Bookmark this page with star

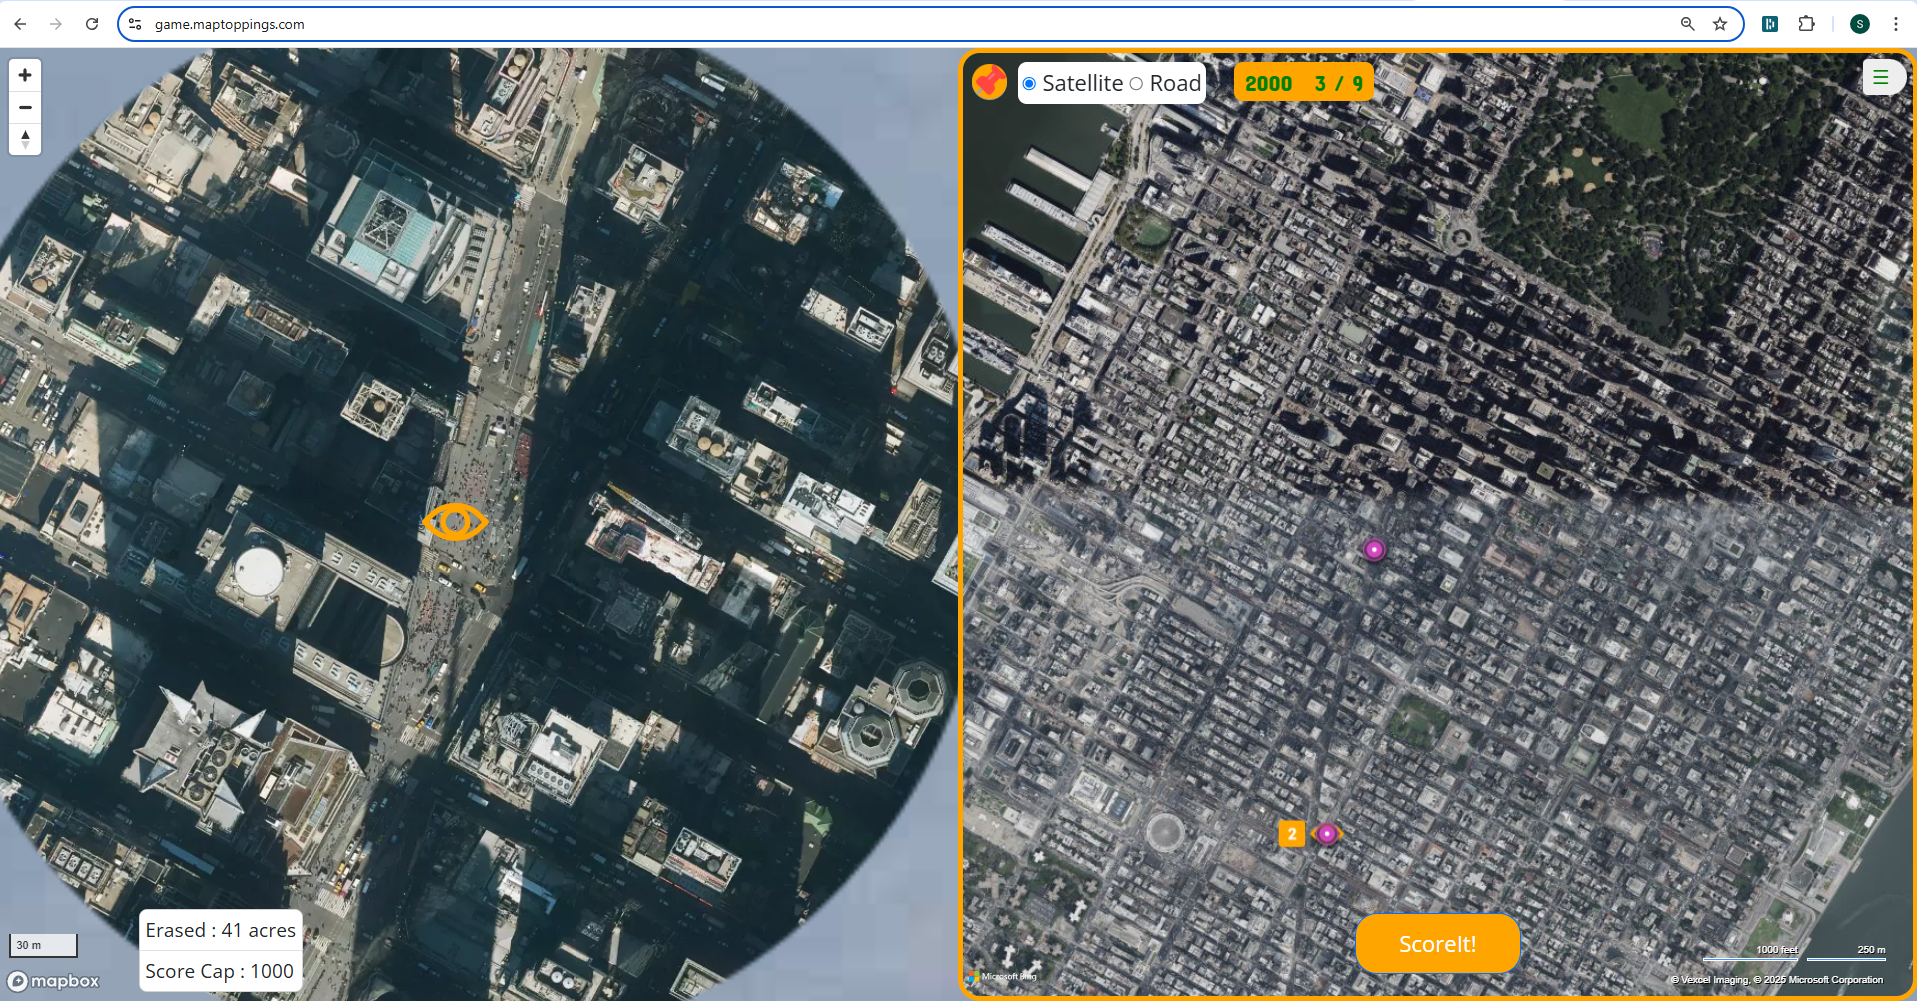click(1720, 24)
